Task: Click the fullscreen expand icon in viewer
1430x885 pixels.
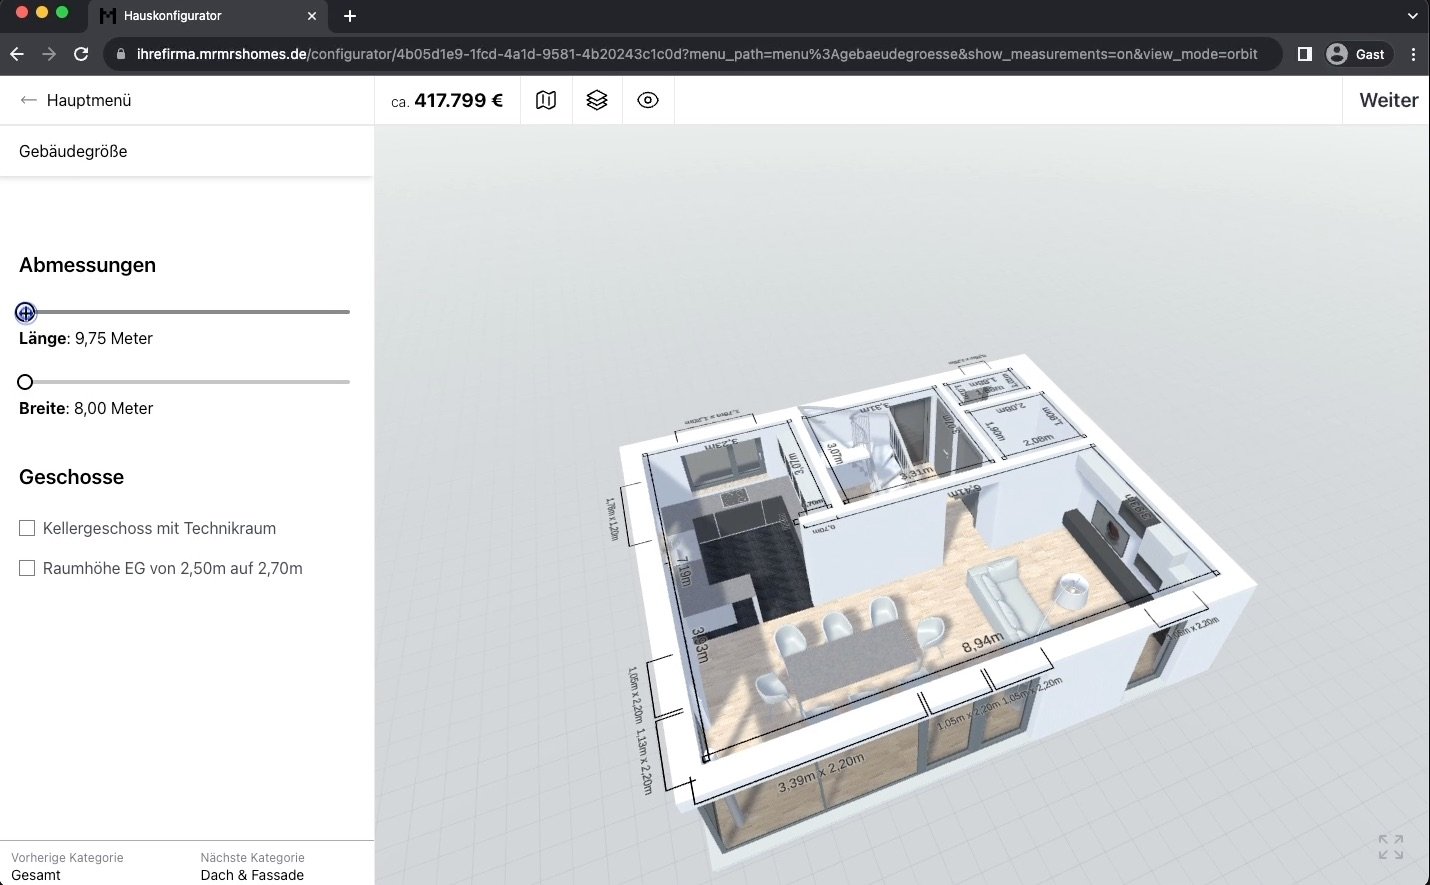Action: pyautogui.click(x=1390, y=847)
